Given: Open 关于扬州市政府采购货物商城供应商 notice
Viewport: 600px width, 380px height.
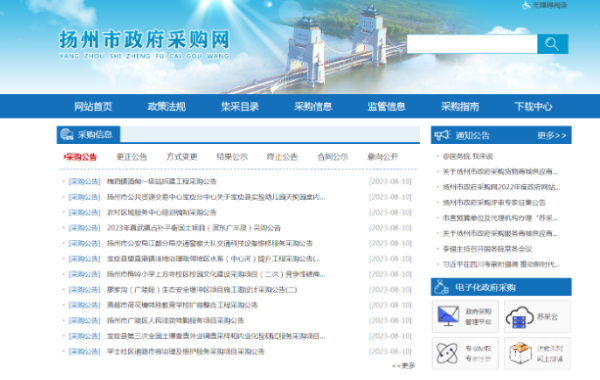Looking at the screenshot, I should coord(500,172).
